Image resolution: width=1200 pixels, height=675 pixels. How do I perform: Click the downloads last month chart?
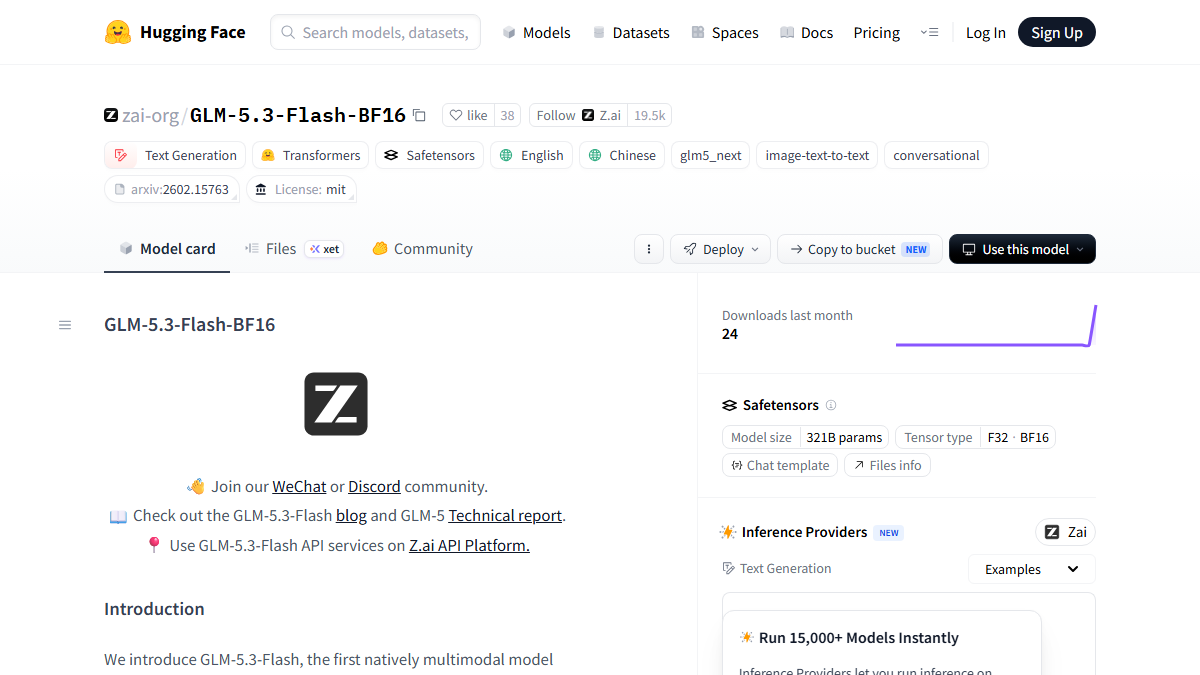point(996,326)
